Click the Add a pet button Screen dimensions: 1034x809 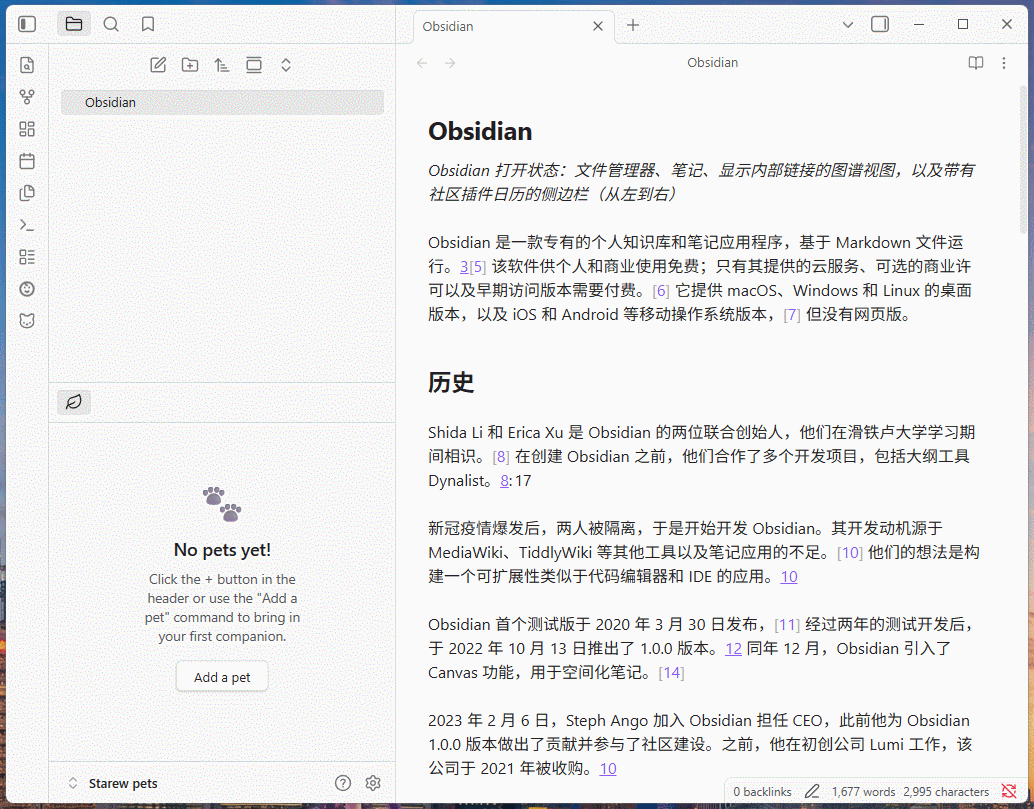click(x=222, y=677)
